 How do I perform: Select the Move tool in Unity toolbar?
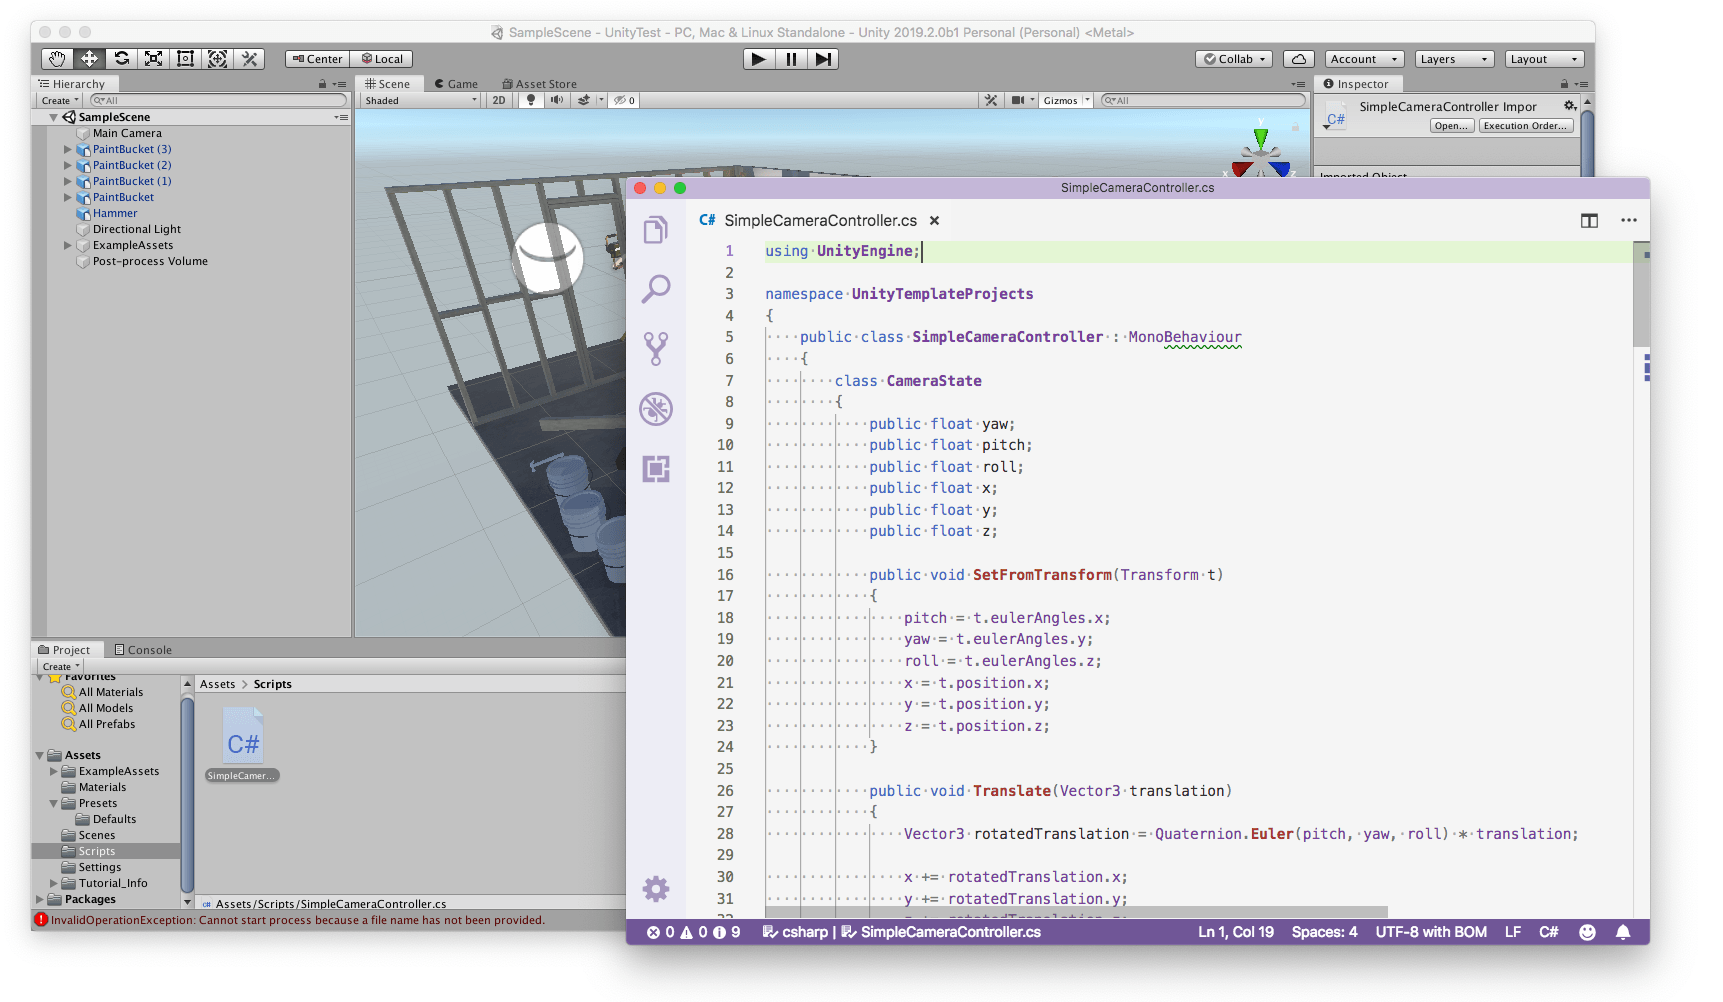click(88, 59)
